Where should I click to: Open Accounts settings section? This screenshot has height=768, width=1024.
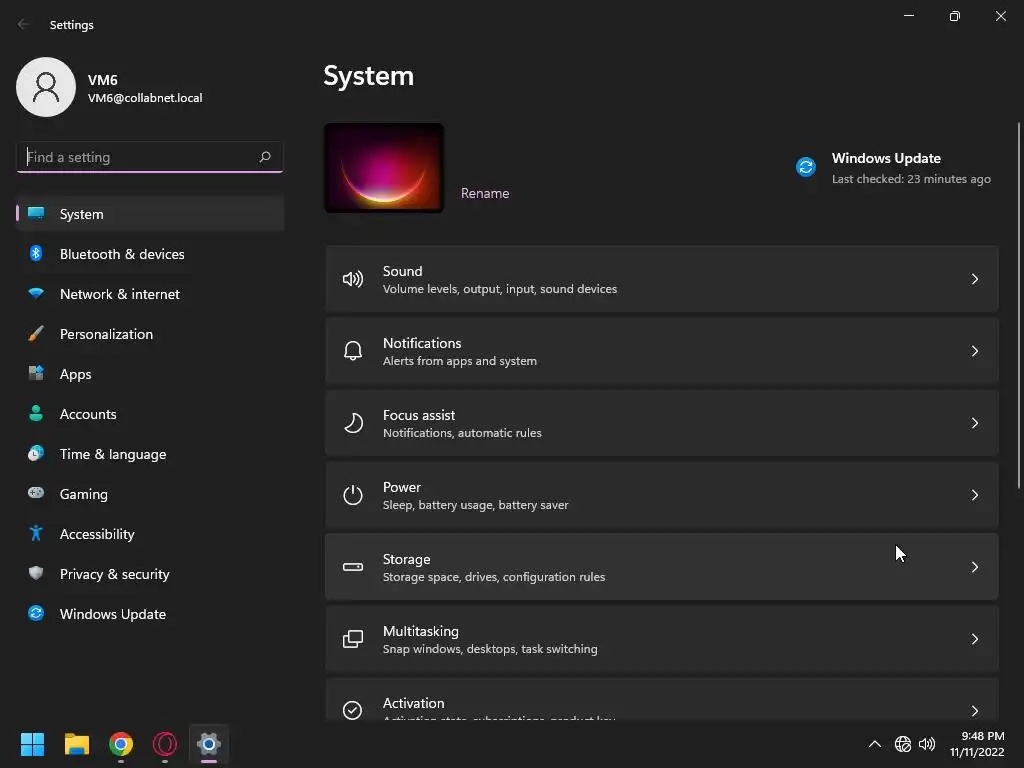tap(150, 414)
